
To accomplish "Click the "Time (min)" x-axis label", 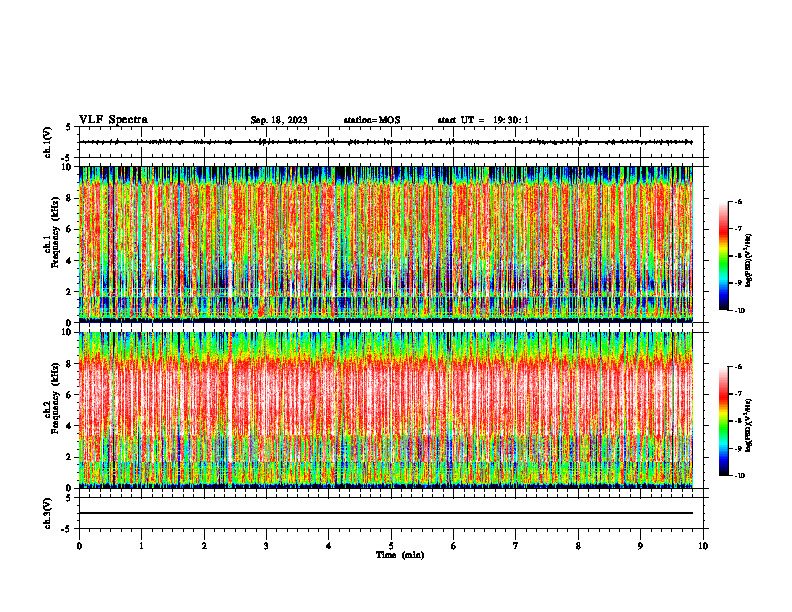I will tap(400, 555).
